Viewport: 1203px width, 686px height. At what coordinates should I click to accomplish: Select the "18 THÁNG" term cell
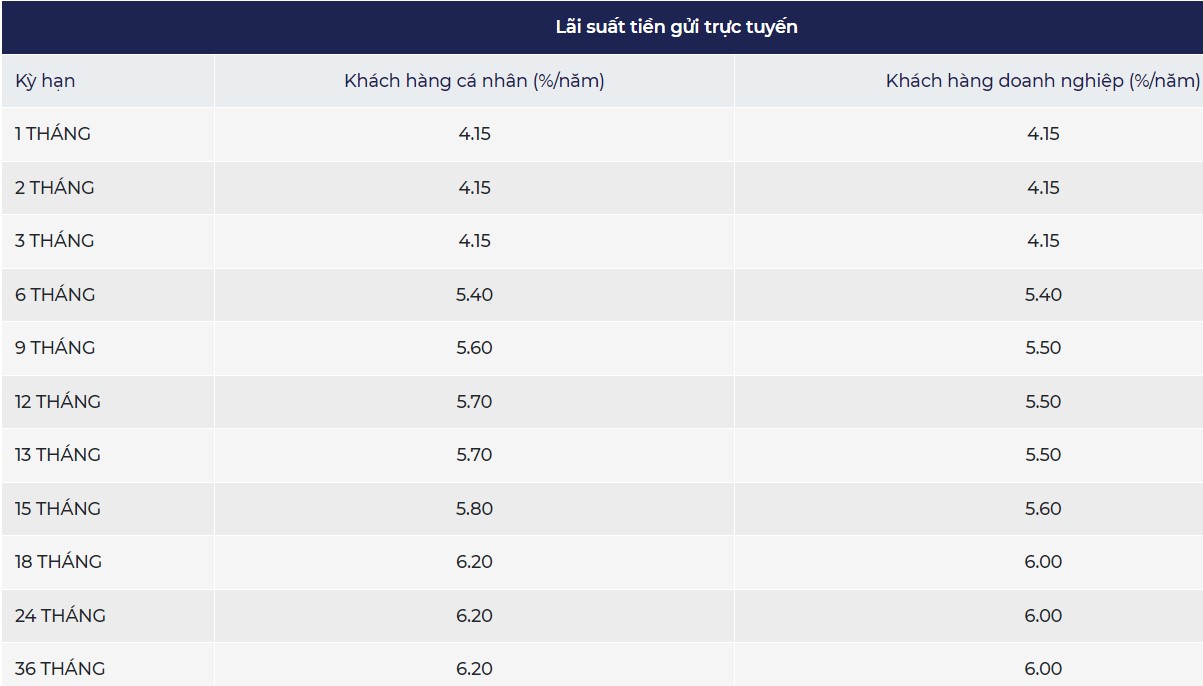(58, 562)
